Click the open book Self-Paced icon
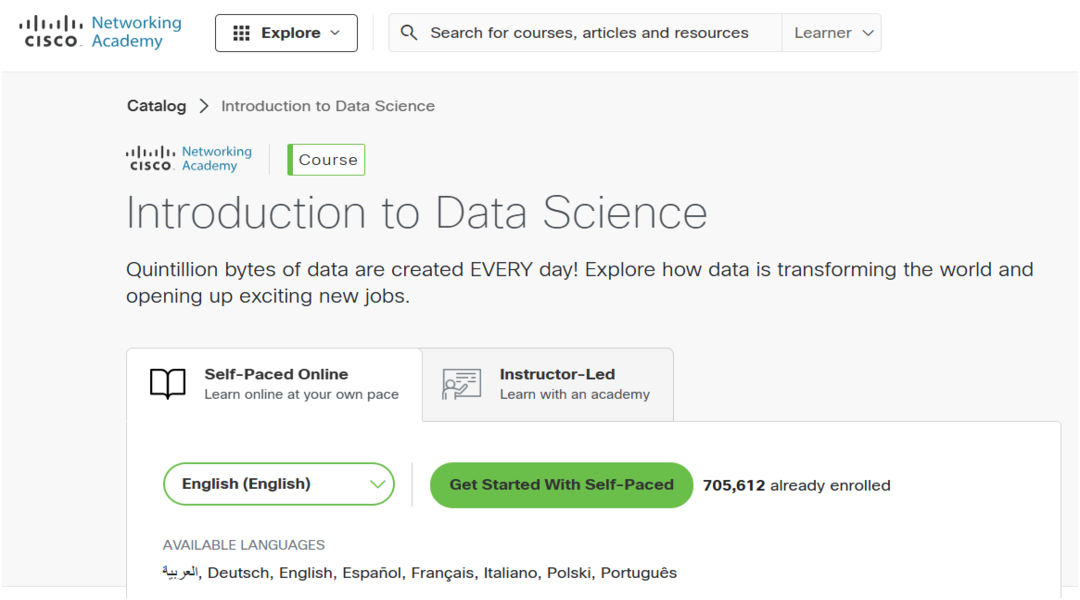This screenshot has height=600, width=1080. (168, 384)
